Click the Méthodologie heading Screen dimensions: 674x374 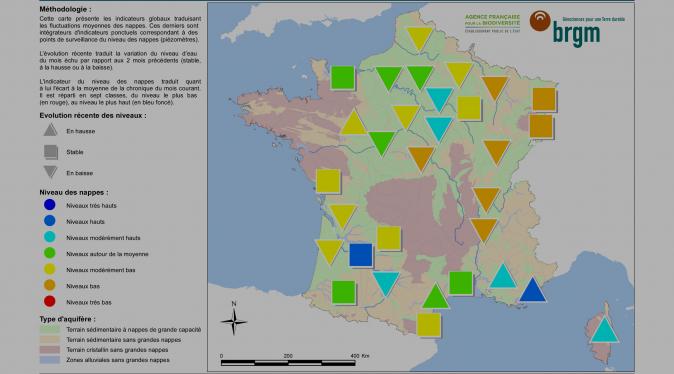[x=65, y=9]
